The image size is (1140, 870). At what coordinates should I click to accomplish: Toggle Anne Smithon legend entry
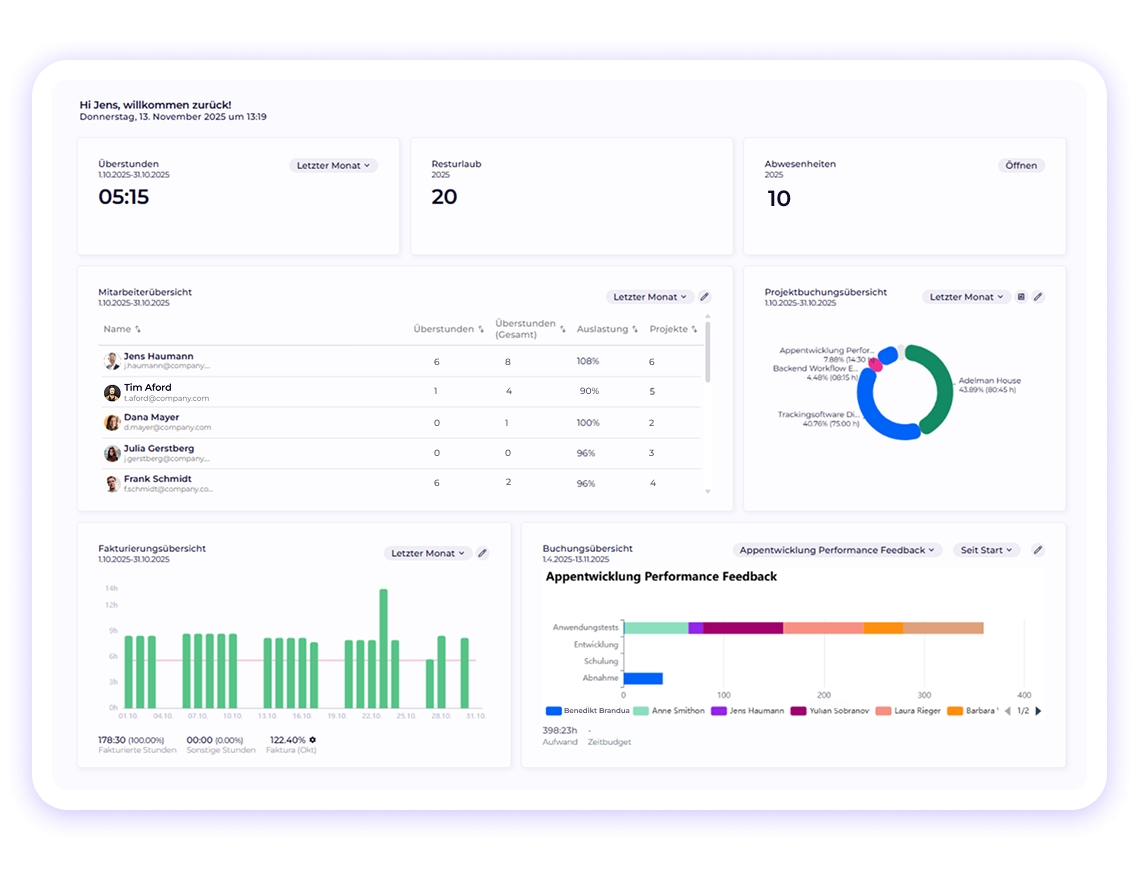[669, 711]
